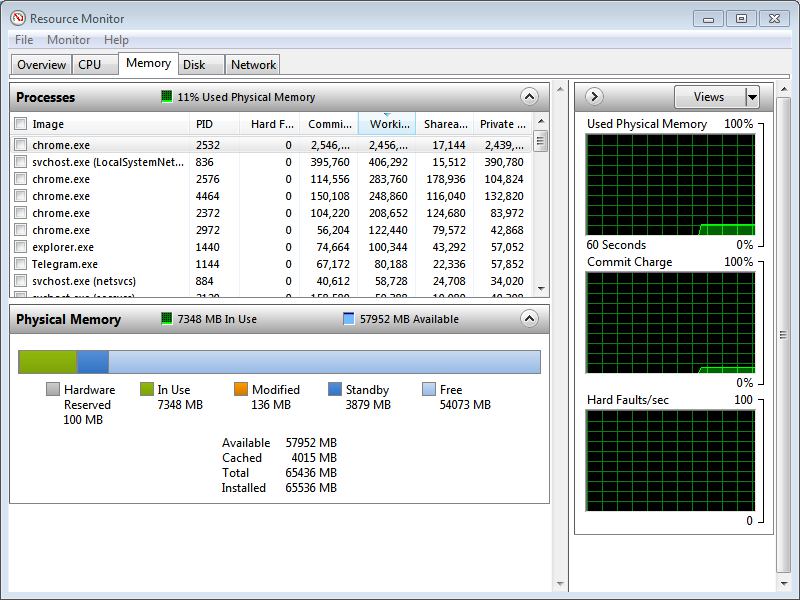Maximize the Resource Monitor window

pos(741,19)
